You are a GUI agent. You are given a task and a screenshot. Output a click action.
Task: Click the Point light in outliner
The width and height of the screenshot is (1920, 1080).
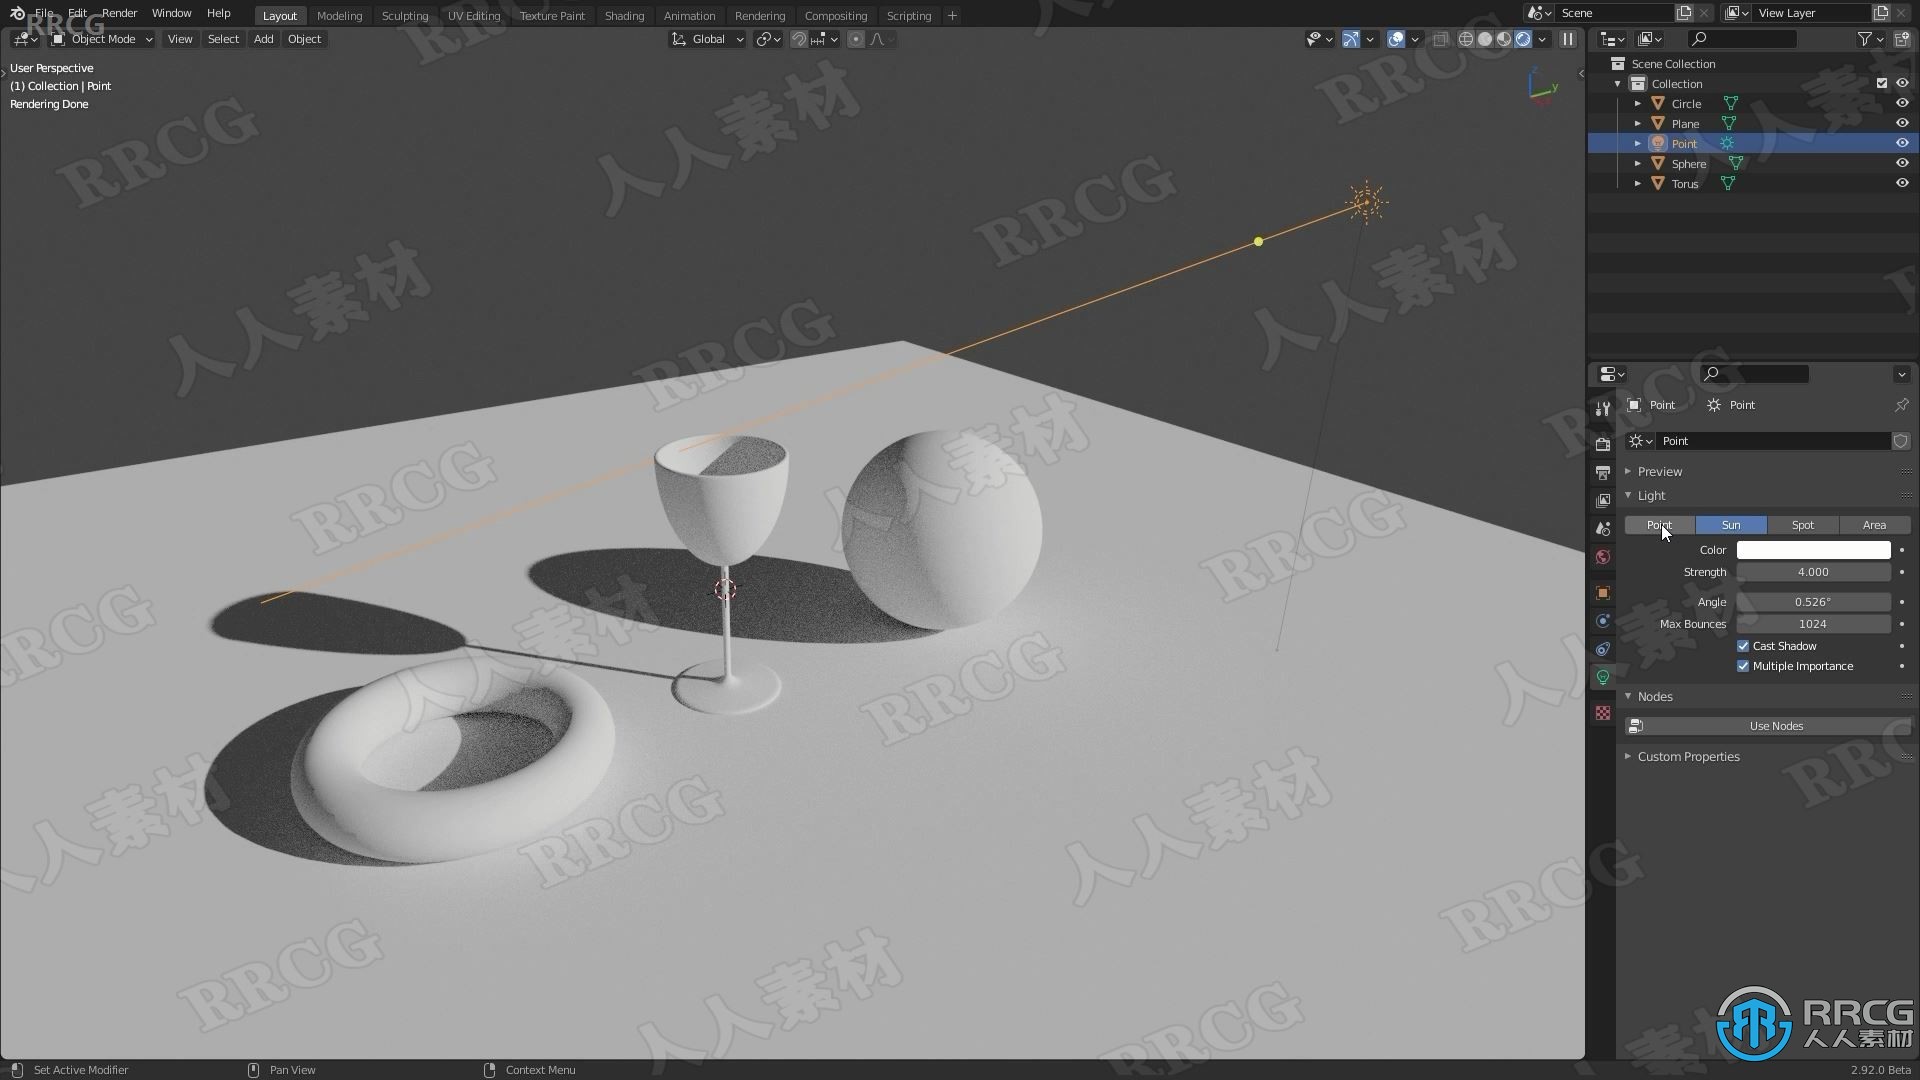(x=1683, y=142)
